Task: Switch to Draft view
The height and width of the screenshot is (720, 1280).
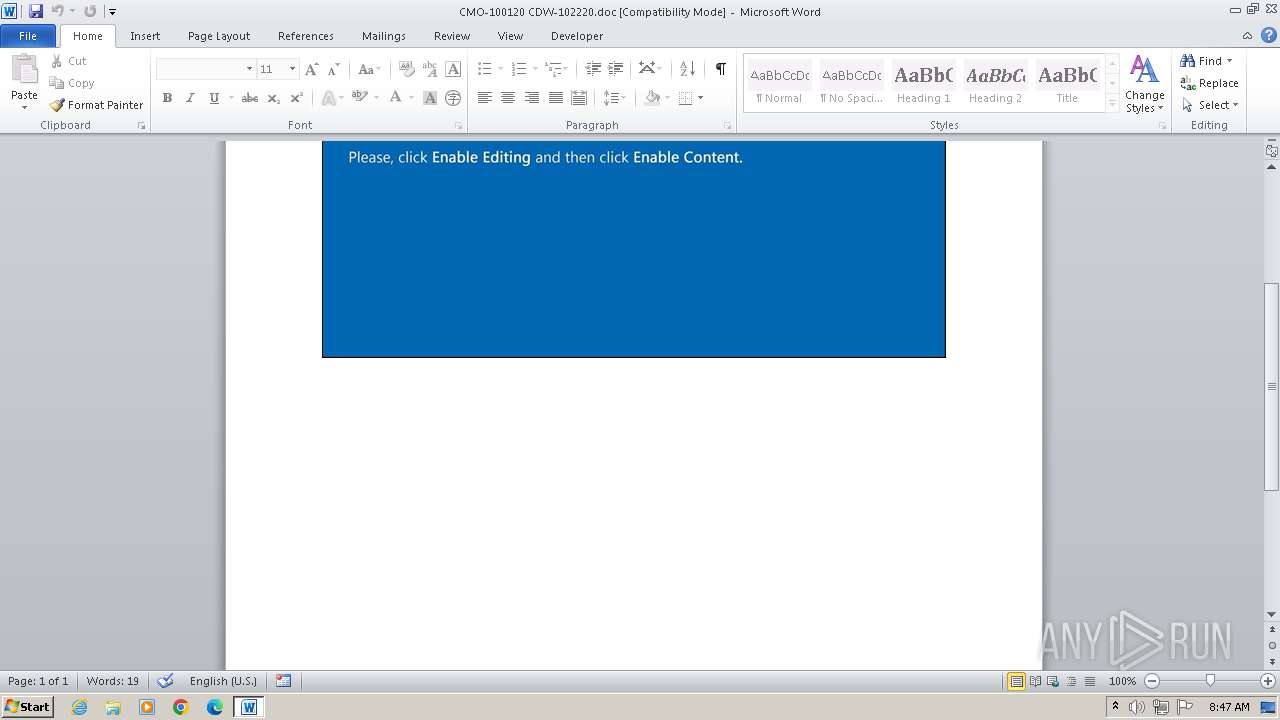Action: (x=1089, y=681)
